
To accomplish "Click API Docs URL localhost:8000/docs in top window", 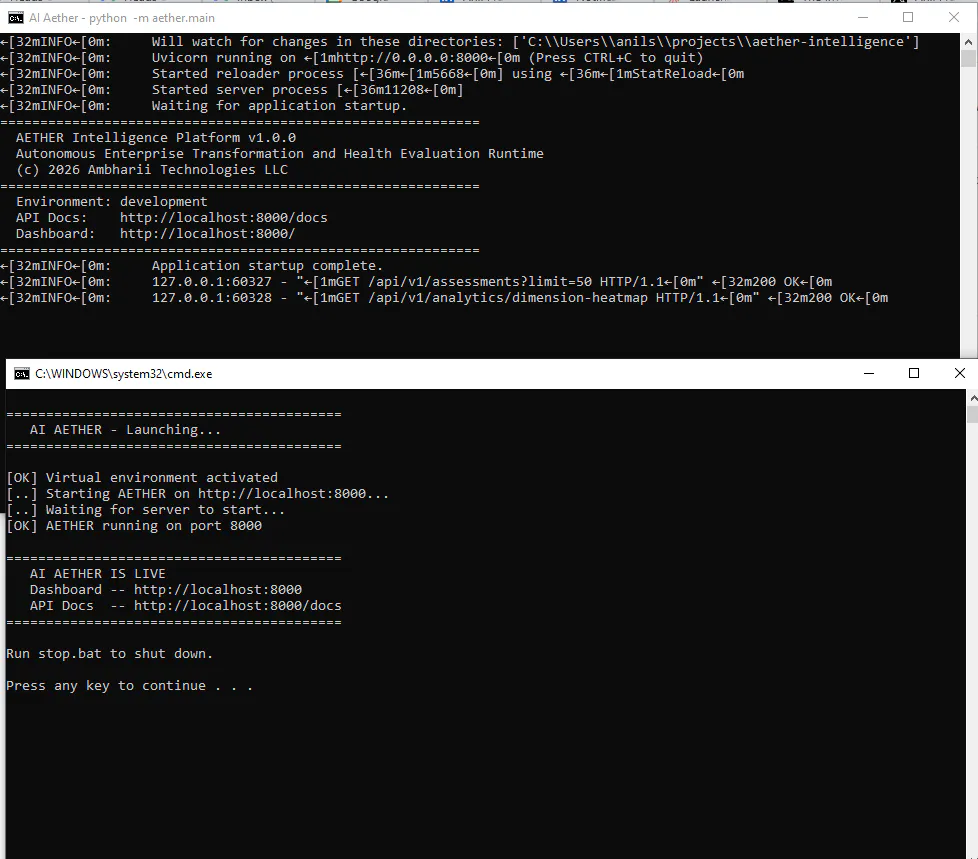I will tap(223, 218).
